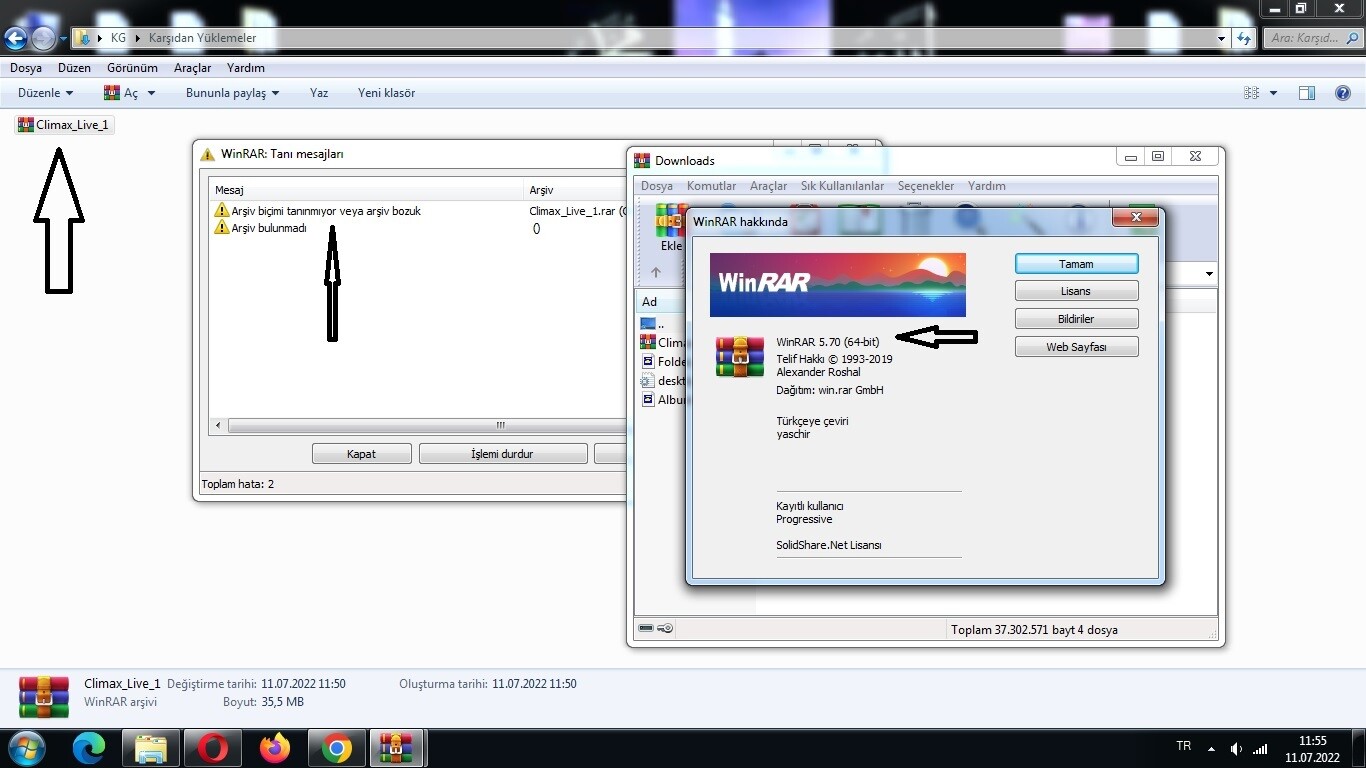
Task: Click the Arşiv column header in diagnostics
Action: [x=575, y=190]
